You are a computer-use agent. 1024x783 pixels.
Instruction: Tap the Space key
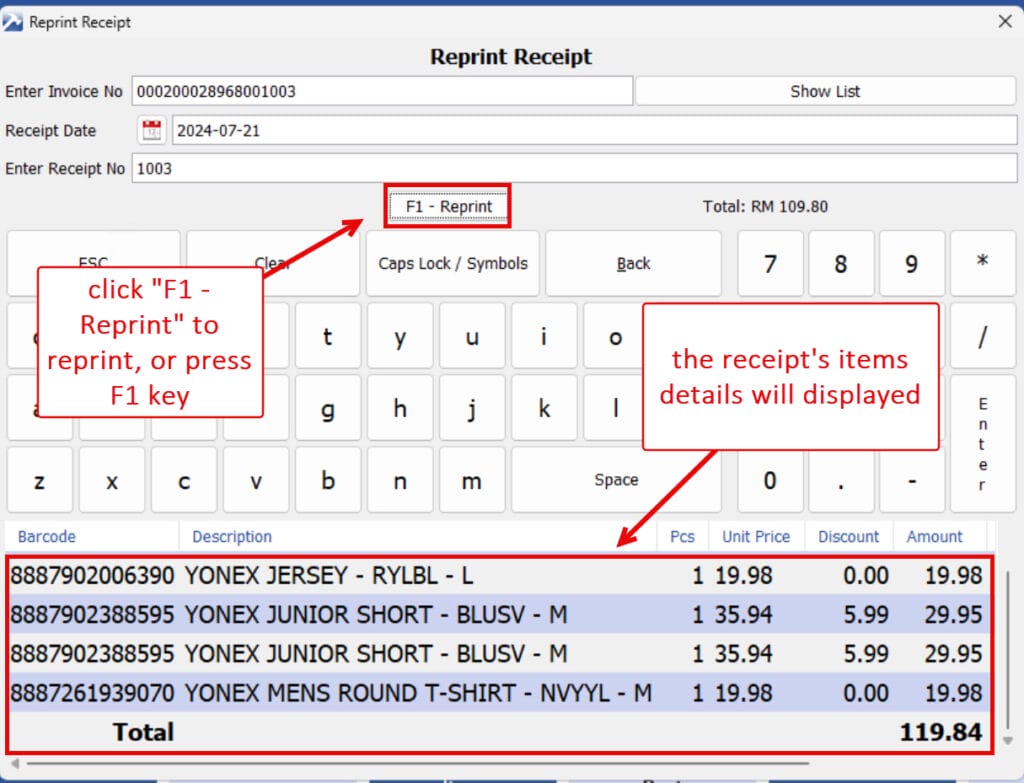pos(616,480)
